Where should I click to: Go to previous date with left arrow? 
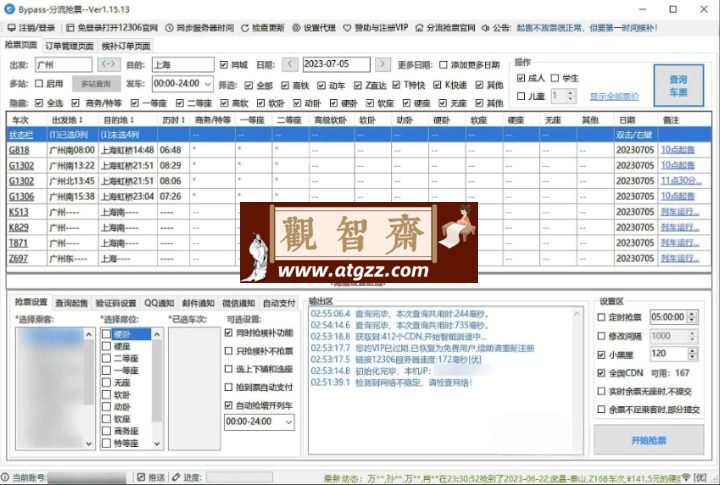tap(290, 64)
